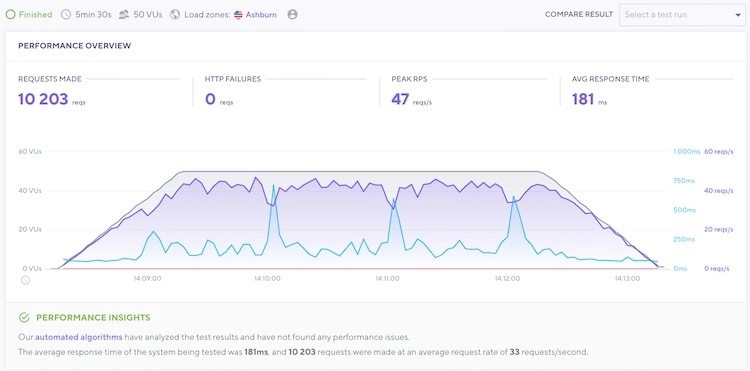The image size is (750, 371).
Task: Open the Select a test run dropdown
Action: pos(682,15)
